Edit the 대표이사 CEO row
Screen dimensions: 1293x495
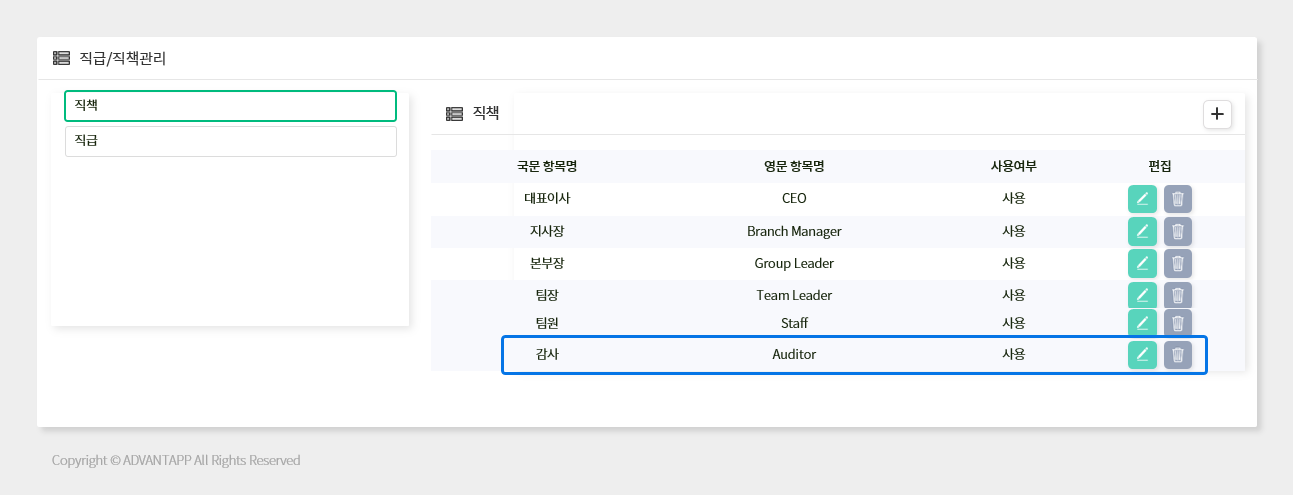click(1142, 199)
